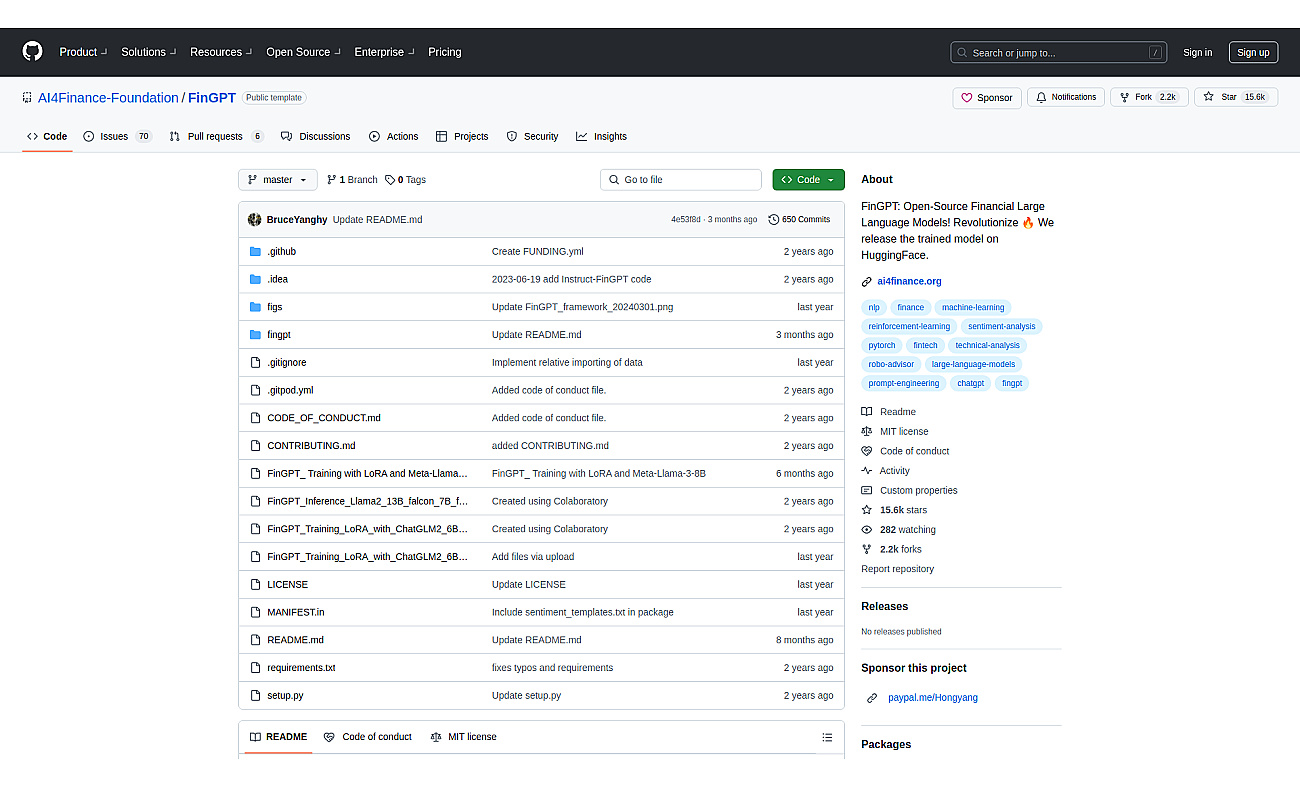Click the branch icon beside 1 Branch

point(332,180)
